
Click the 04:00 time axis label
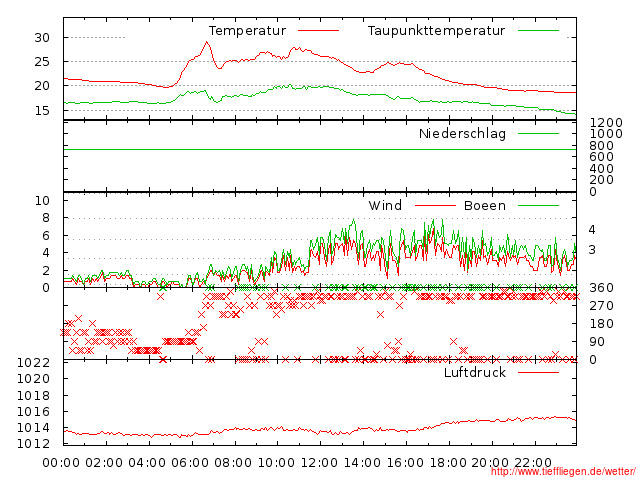point(147,463)
